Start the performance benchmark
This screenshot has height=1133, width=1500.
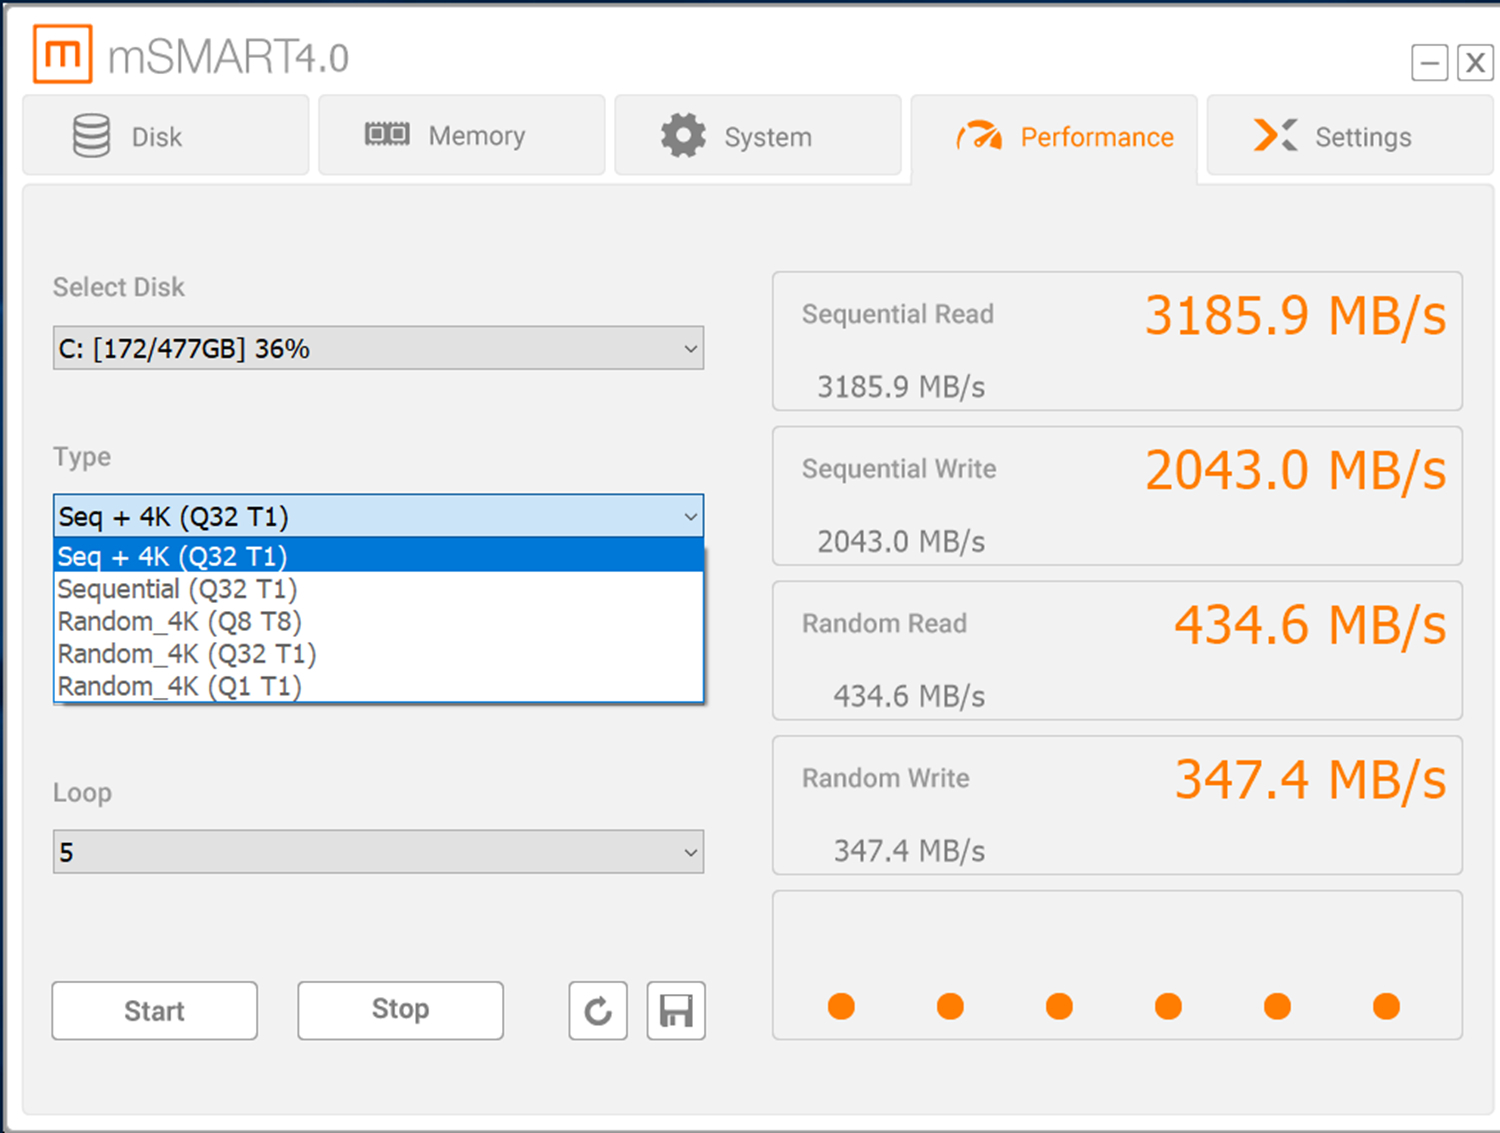[x=155, y=1010]
